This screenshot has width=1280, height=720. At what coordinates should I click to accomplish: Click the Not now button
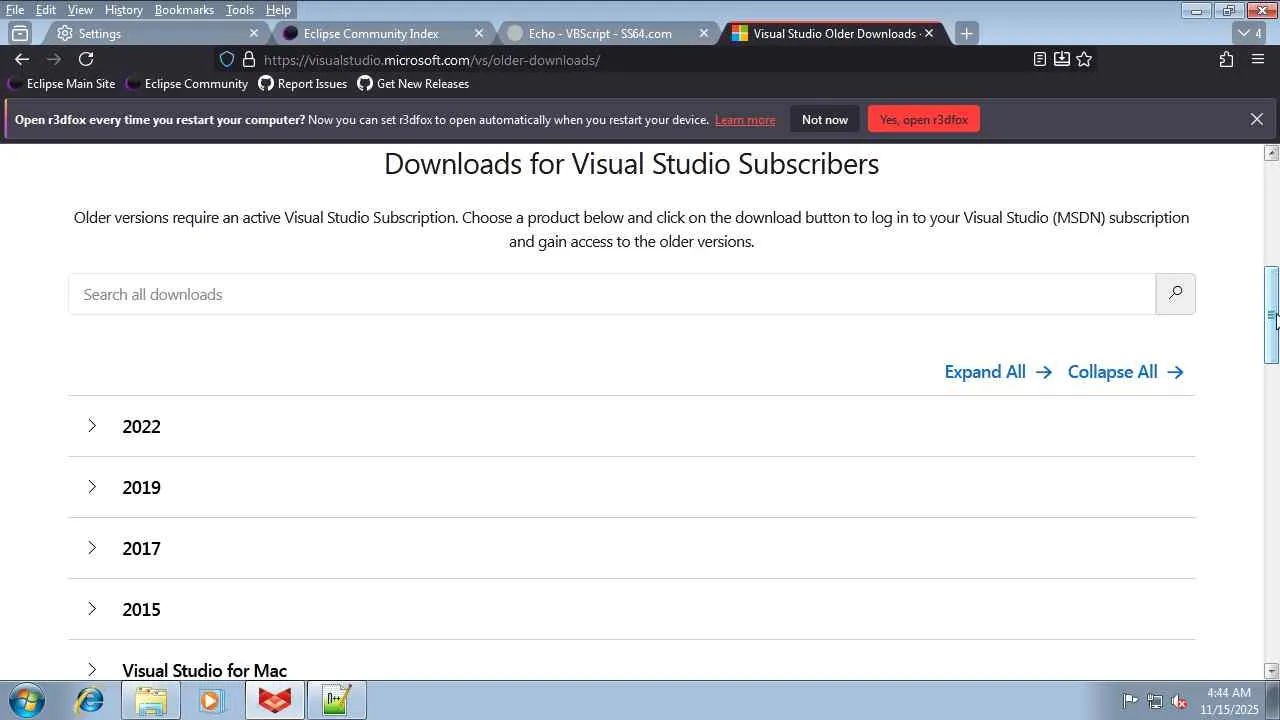click(825, 119)
